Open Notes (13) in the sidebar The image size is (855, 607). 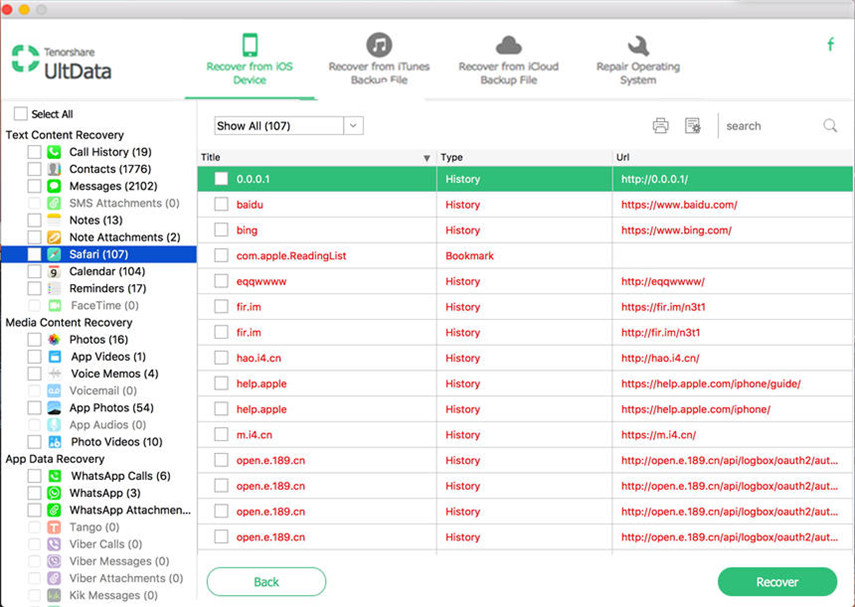(96, 220)
